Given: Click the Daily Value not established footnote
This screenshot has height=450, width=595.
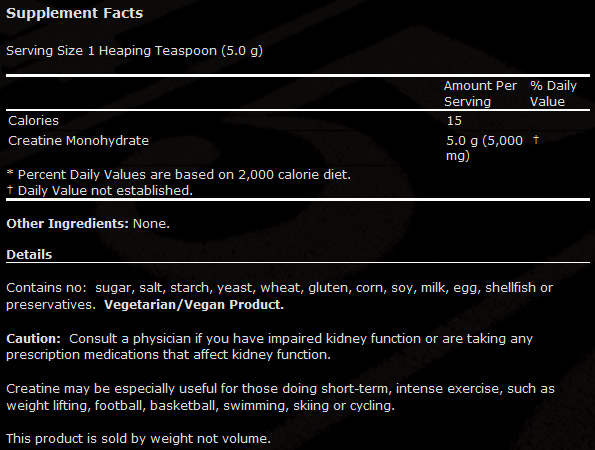Looking at the screenshot, I should tap(100, 190).
